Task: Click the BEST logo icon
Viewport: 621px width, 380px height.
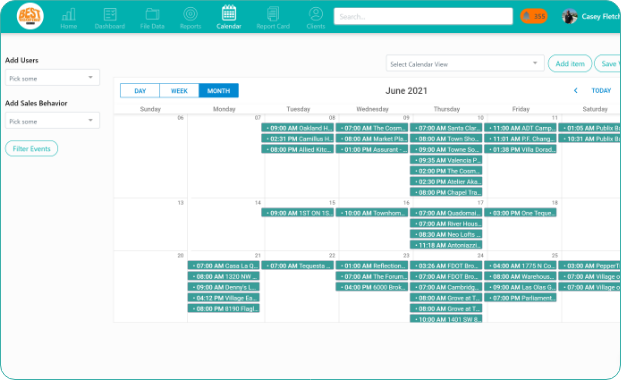Action: [30, 16]
